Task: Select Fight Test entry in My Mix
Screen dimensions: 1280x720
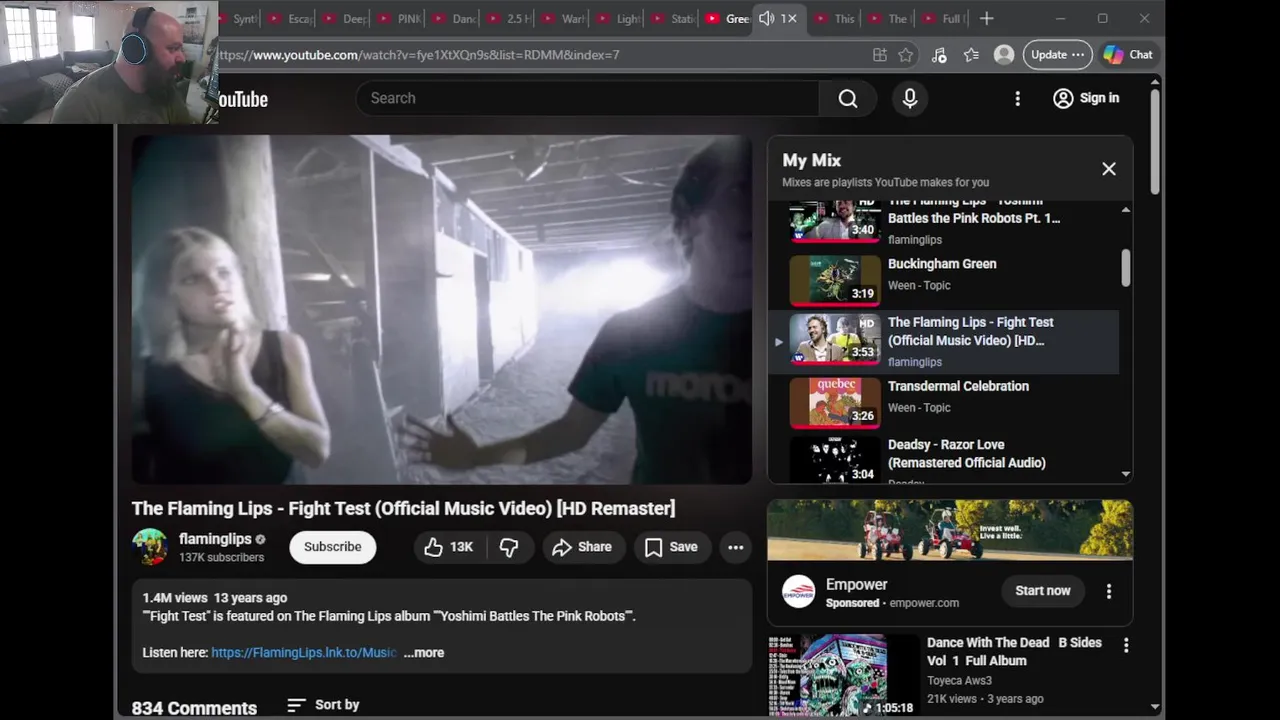Action: pos(943,341)
